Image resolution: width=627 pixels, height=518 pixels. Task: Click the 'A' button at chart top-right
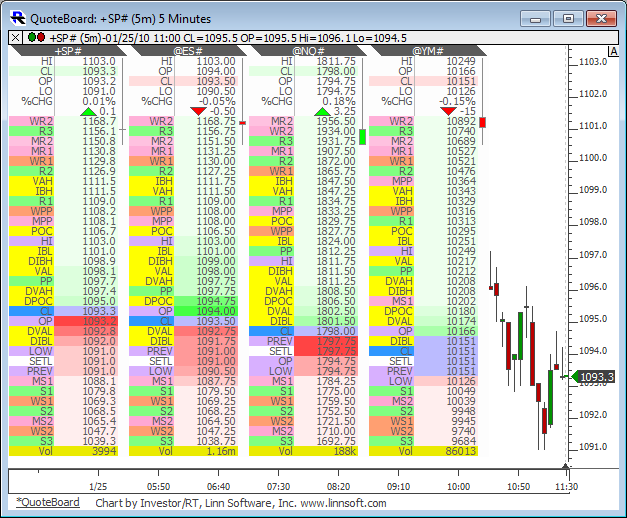[x=613, y=51]
